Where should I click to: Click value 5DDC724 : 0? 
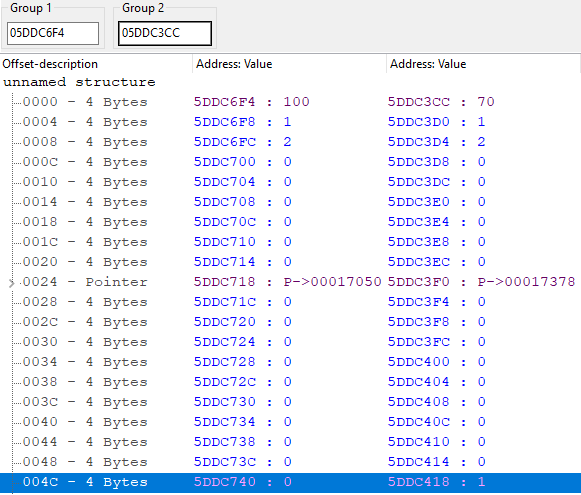pos(243,342)
